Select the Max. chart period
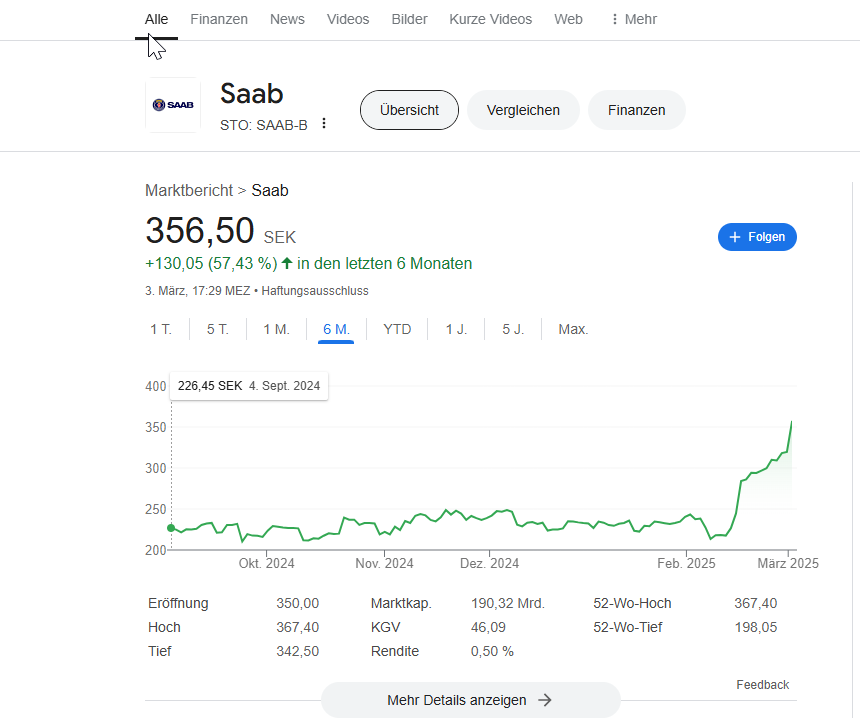This screenshot has width=860, height=718. tap(573, 329)
